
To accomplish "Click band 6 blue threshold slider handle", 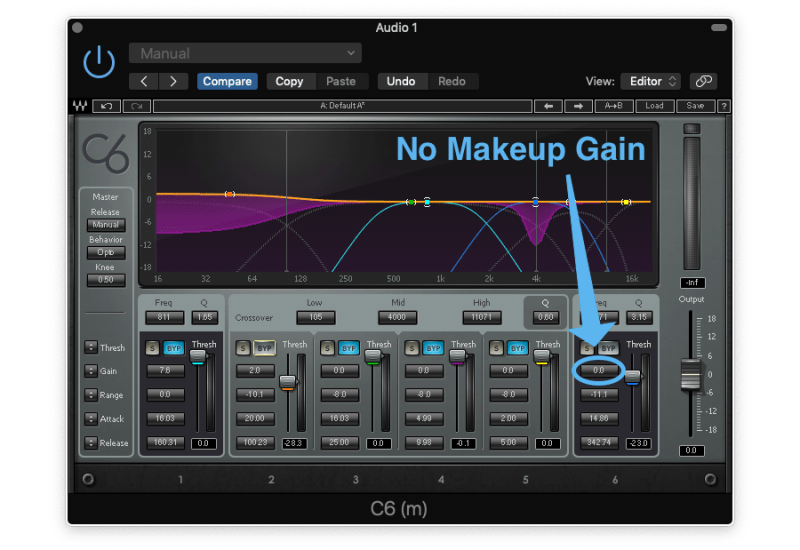I will (x=633, y=377).
